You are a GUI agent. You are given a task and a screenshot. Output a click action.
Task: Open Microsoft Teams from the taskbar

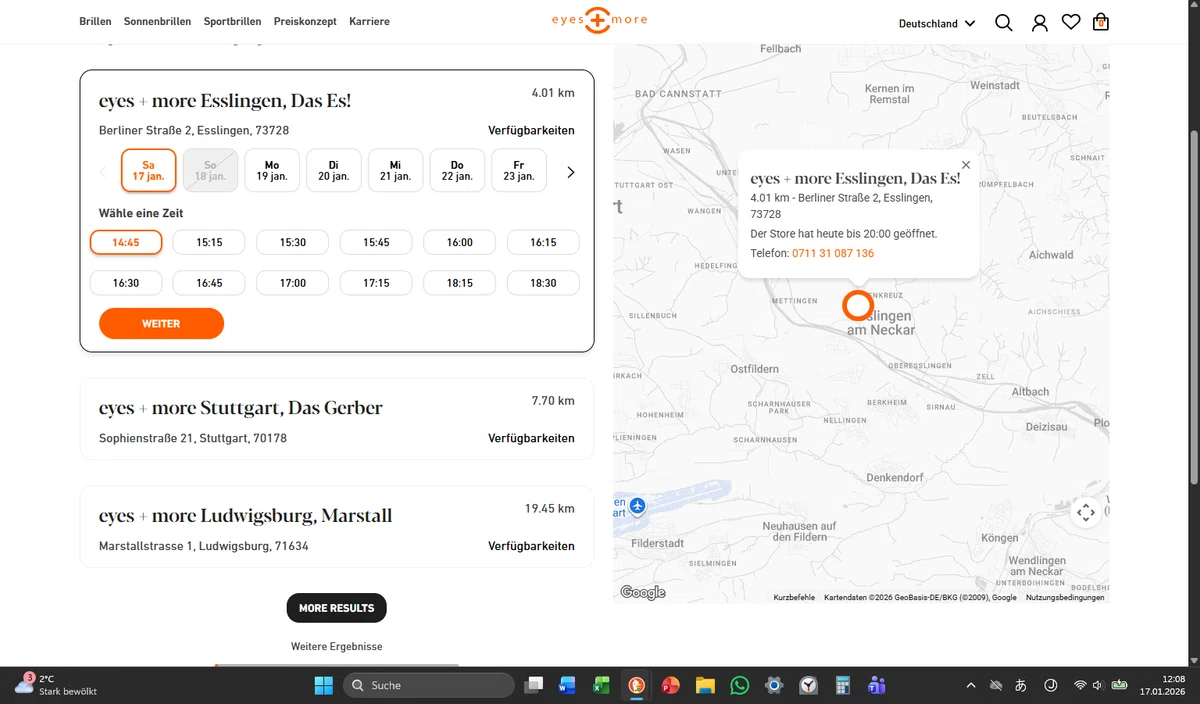pos(877,685)
